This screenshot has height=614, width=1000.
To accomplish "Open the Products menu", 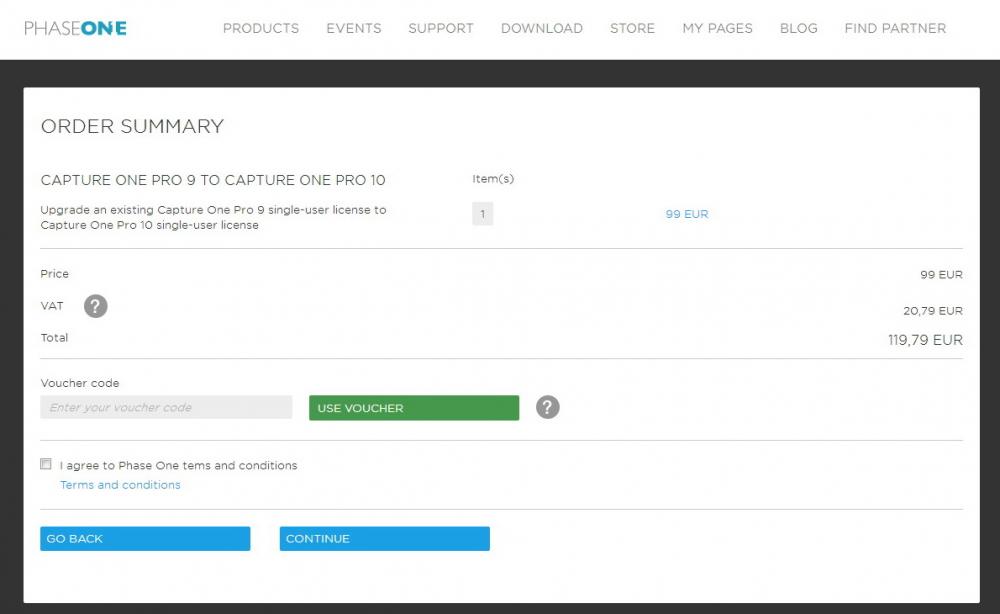I will tap(261, 28).
